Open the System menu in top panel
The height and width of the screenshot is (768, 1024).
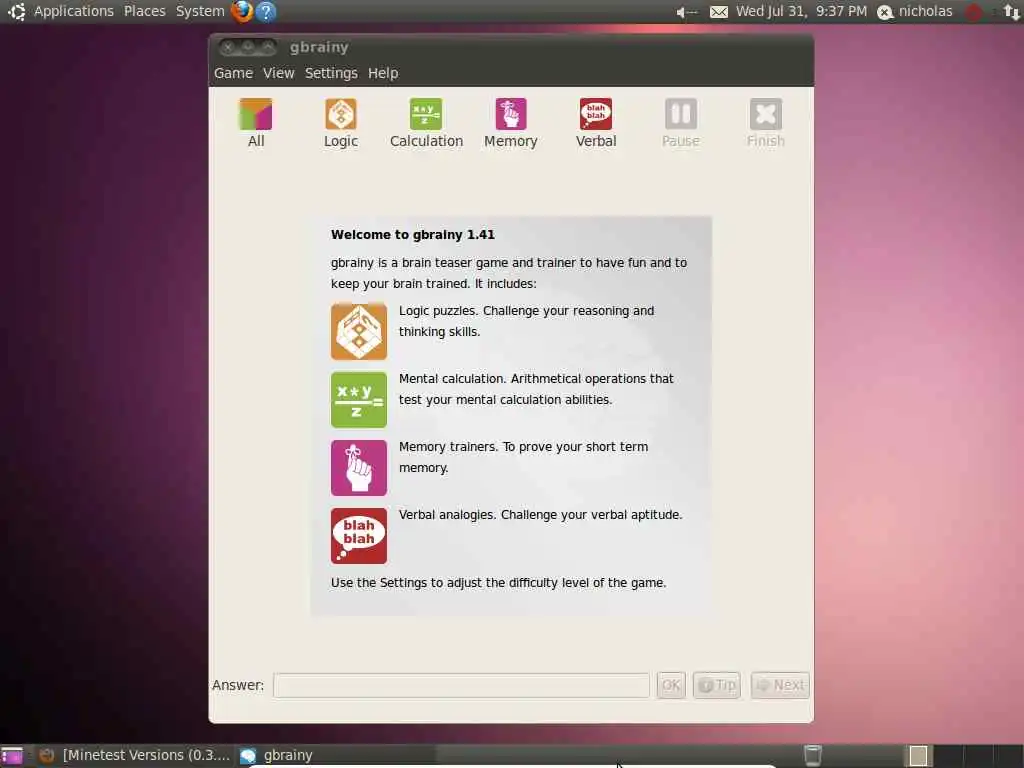[200, 11]
